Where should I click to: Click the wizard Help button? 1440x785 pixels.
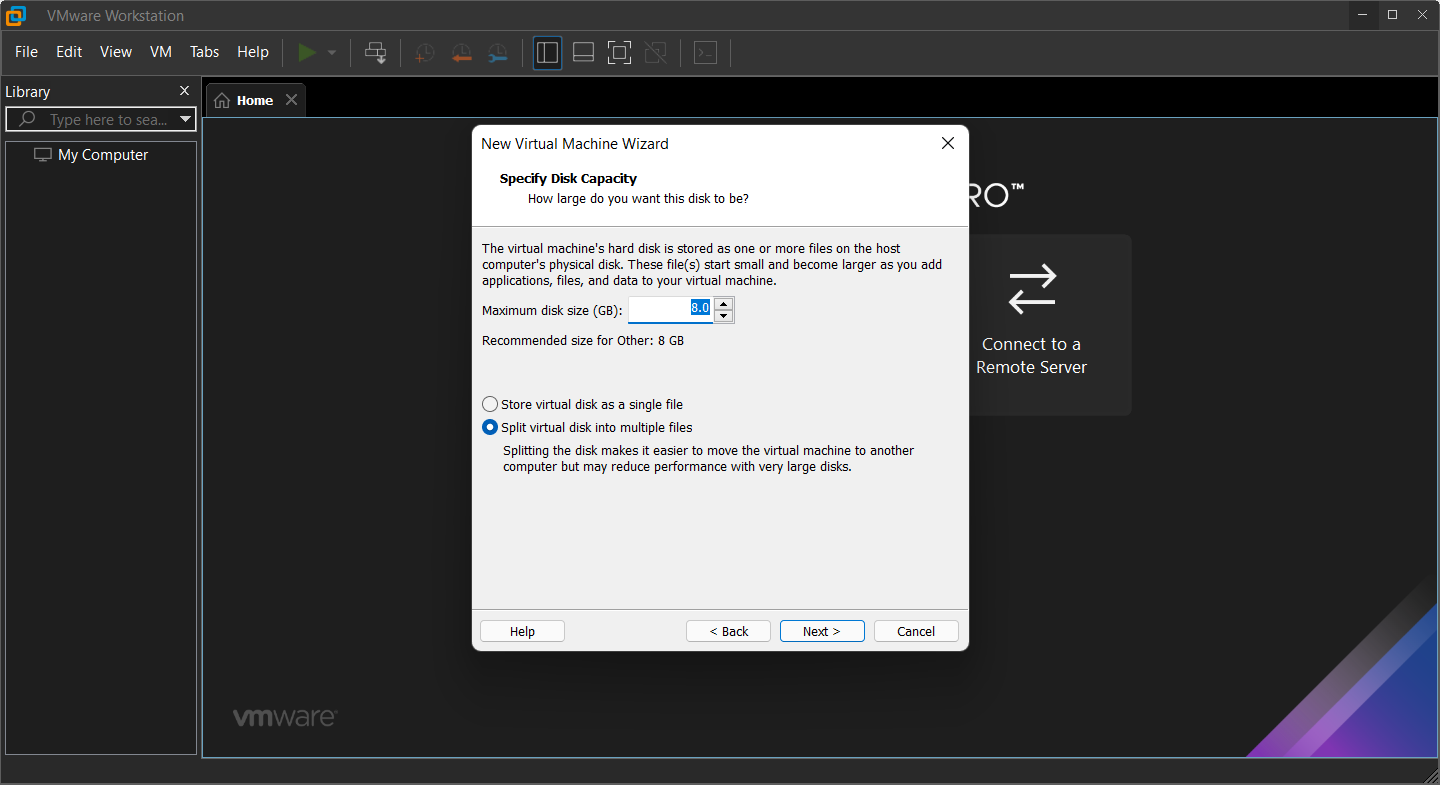[x=522, y=631]
